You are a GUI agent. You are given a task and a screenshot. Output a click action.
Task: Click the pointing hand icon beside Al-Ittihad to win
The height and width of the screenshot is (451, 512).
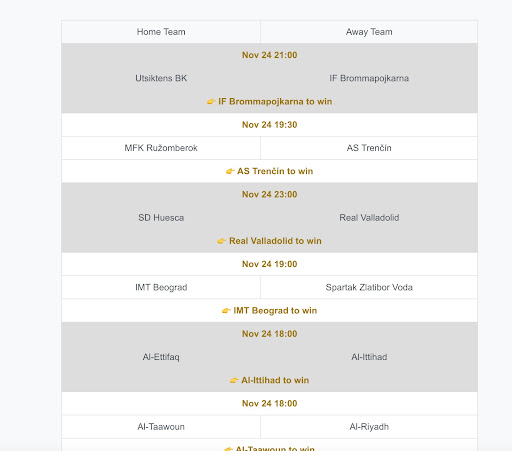coord(234,380)
